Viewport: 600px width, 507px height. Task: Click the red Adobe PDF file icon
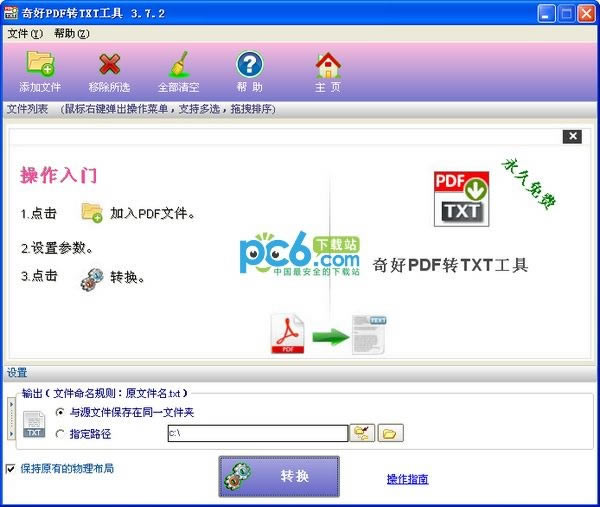[287, 334]
